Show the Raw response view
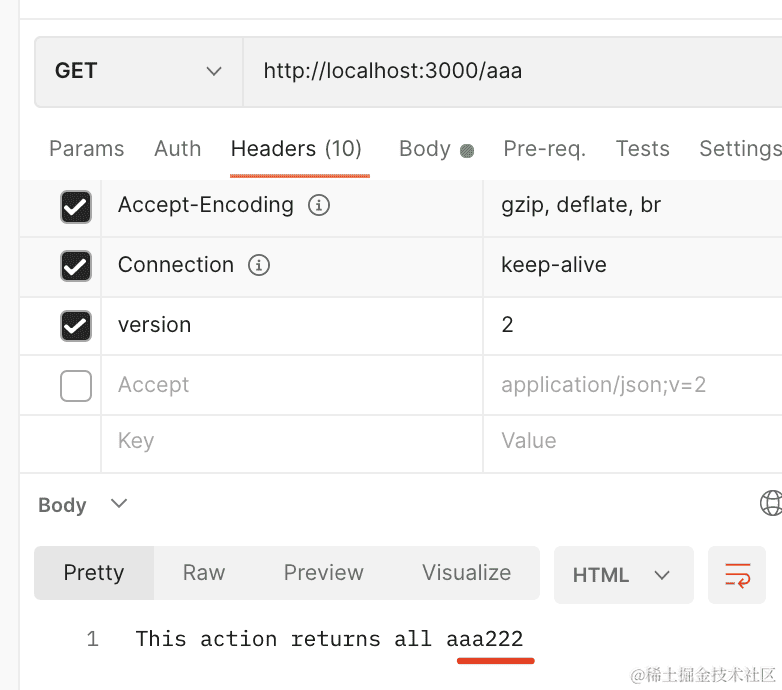Screen dimensions: 782x690 tap(204, 573)
